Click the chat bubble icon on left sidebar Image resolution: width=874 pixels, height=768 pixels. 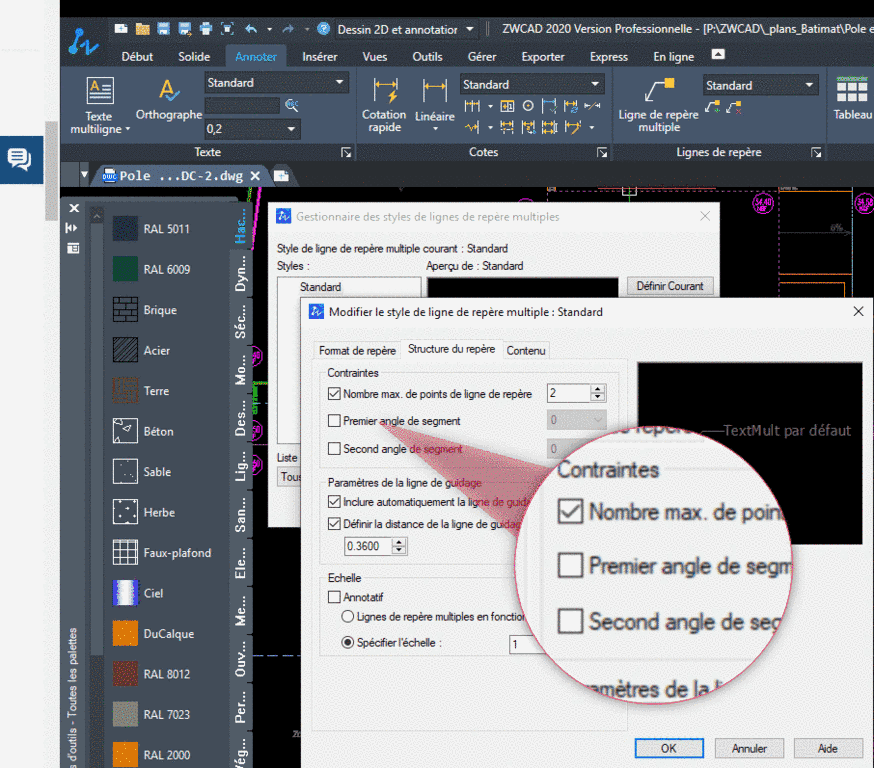coord(20,159)
